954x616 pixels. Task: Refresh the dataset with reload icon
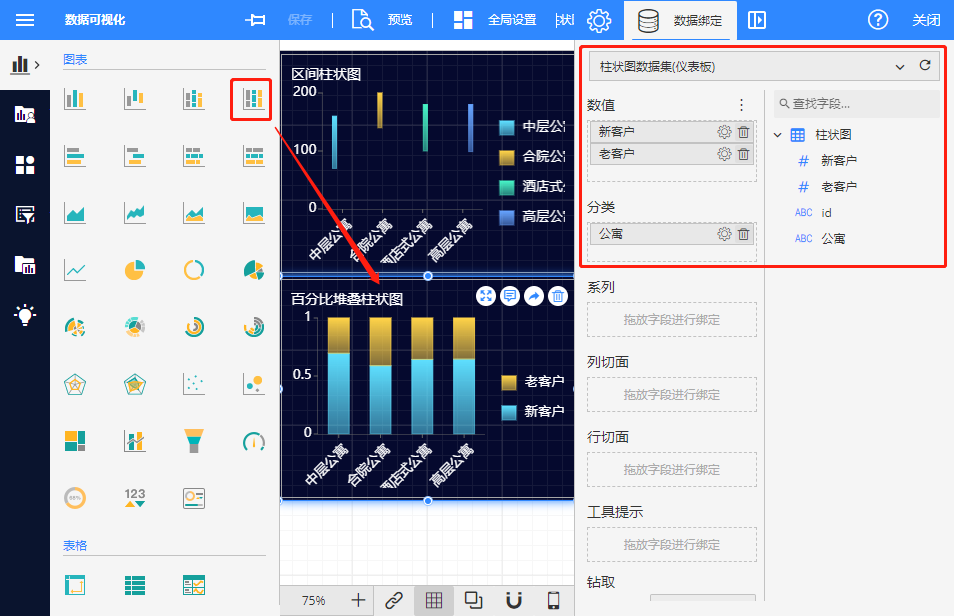click(x=925, y=66)
